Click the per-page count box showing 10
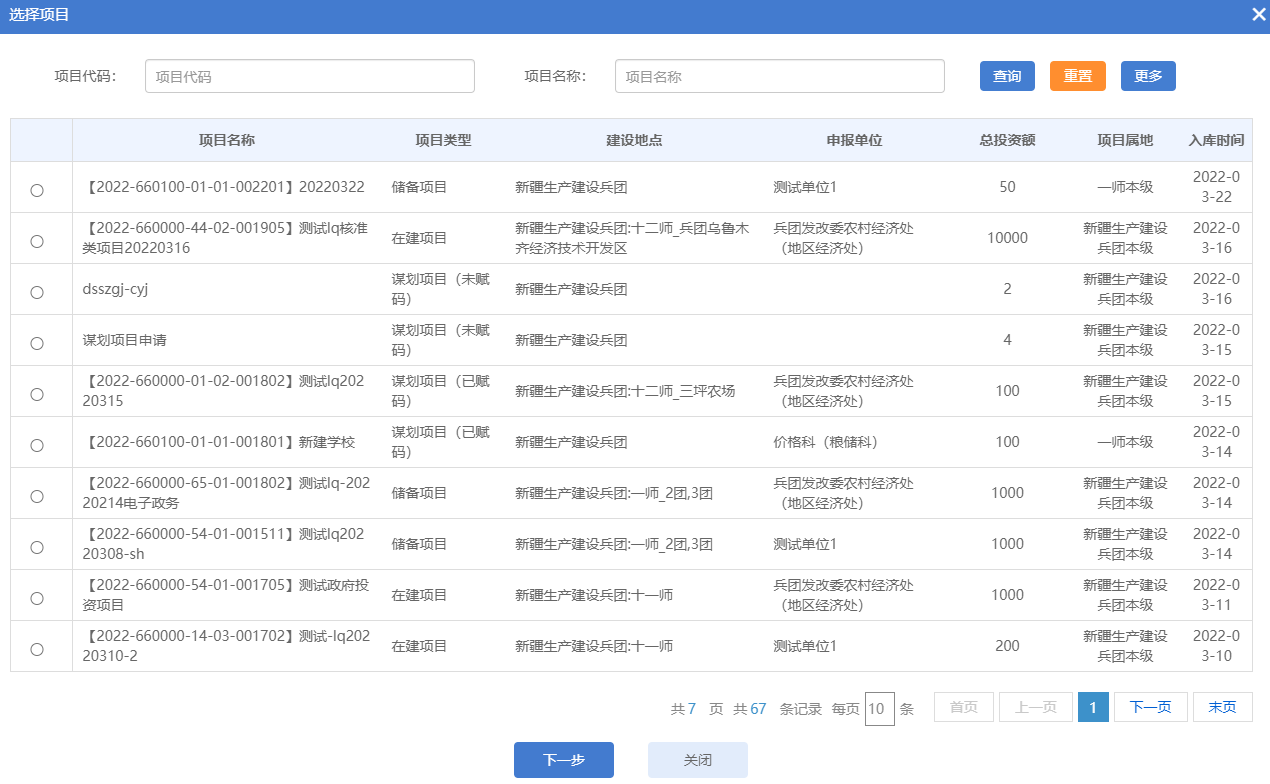This screenshot has width=1270, height=784. pos(879,709)
